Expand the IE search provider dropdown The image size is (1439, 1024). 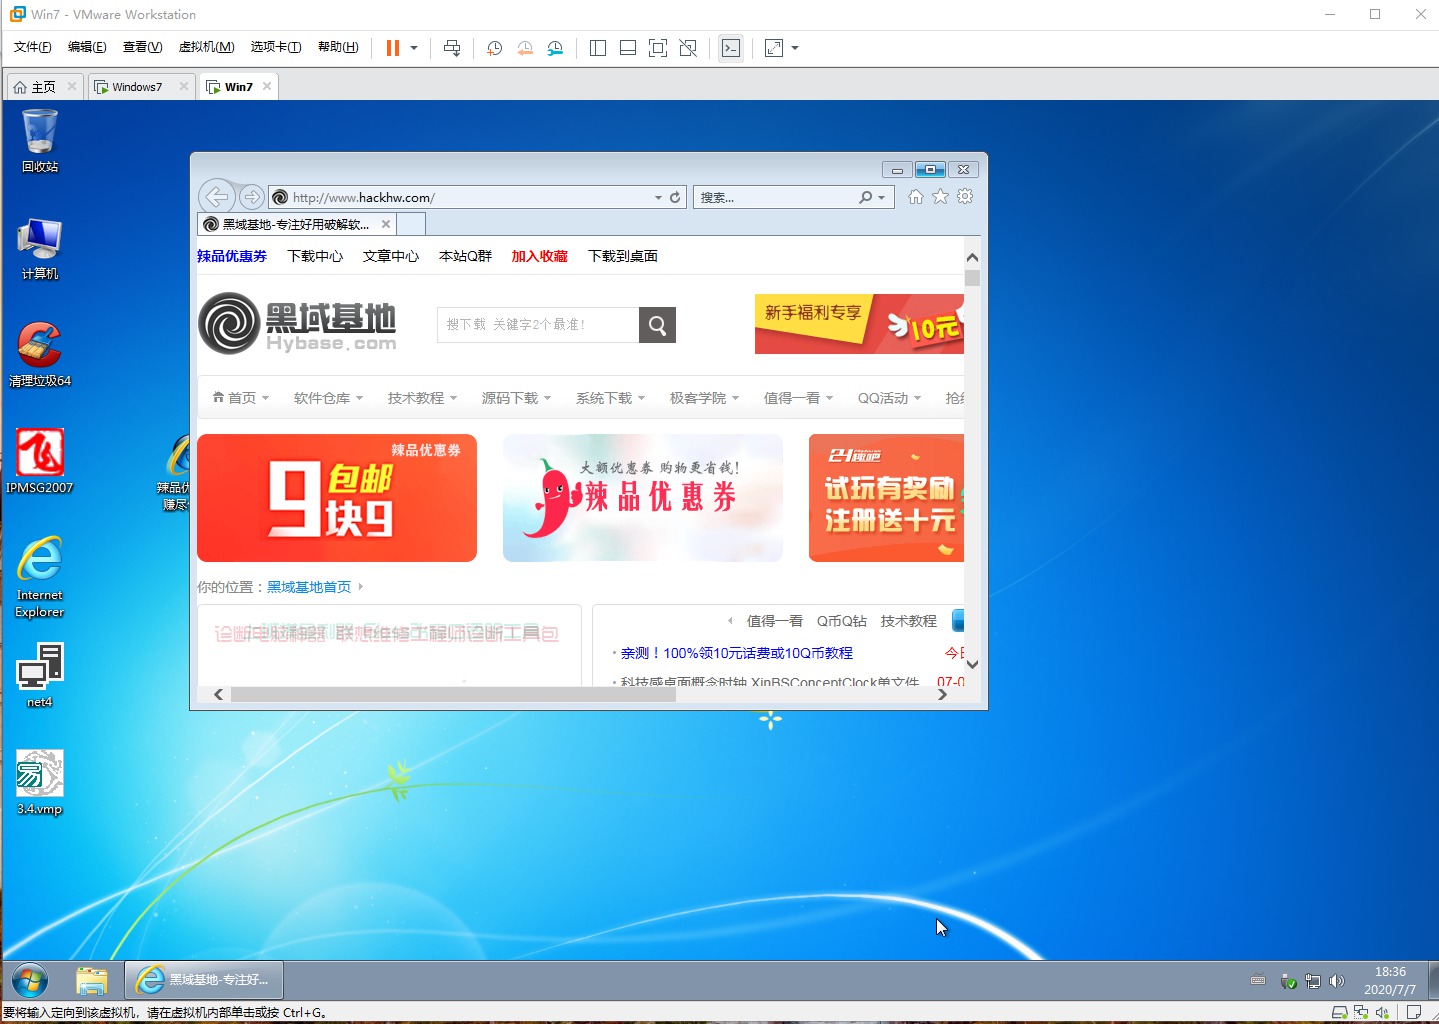pos(881,198)
